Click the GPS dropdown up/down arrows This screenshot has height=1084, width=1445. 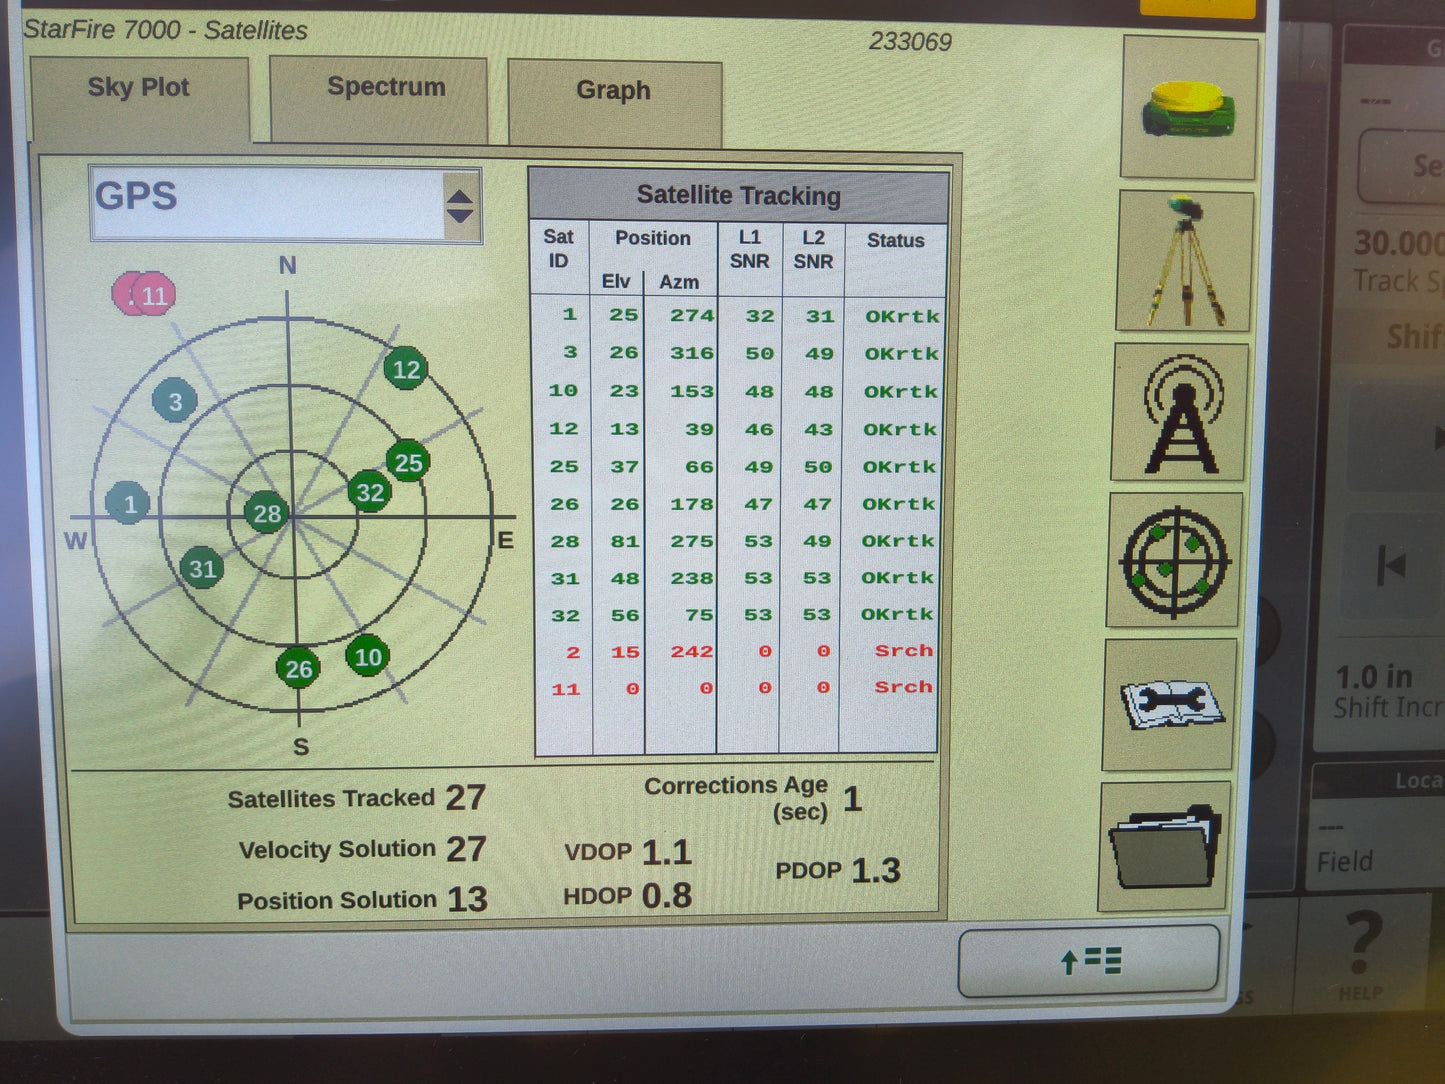(x=460, y=206)
